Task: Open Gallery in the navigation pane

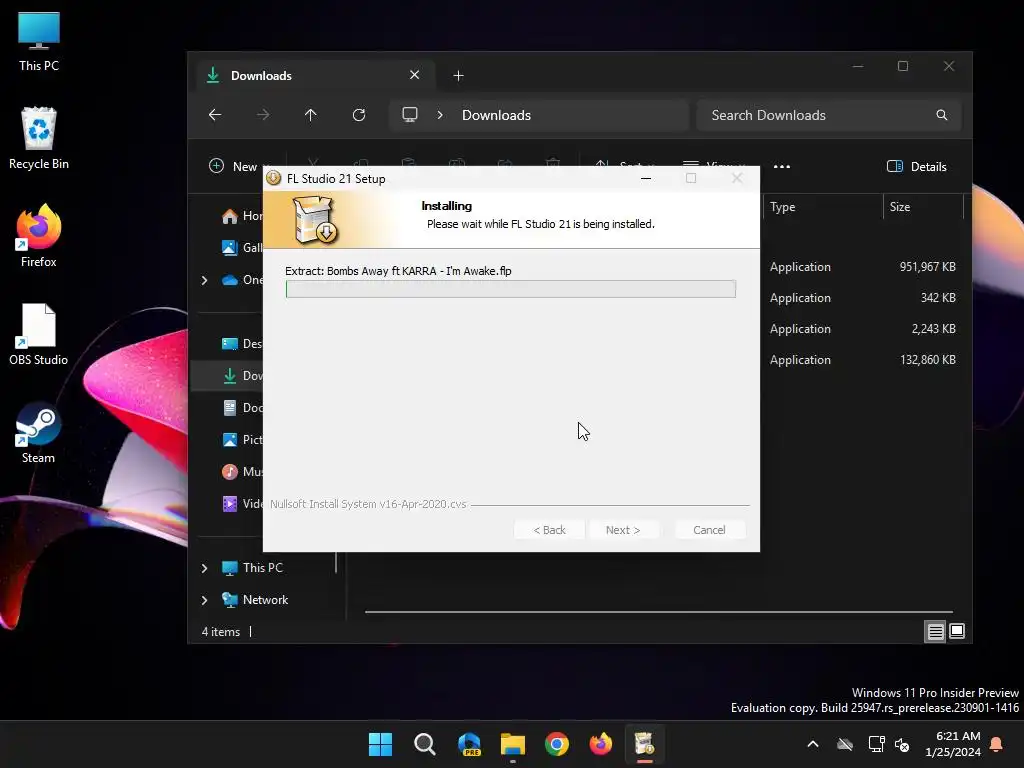Action: tap(242, 248)
